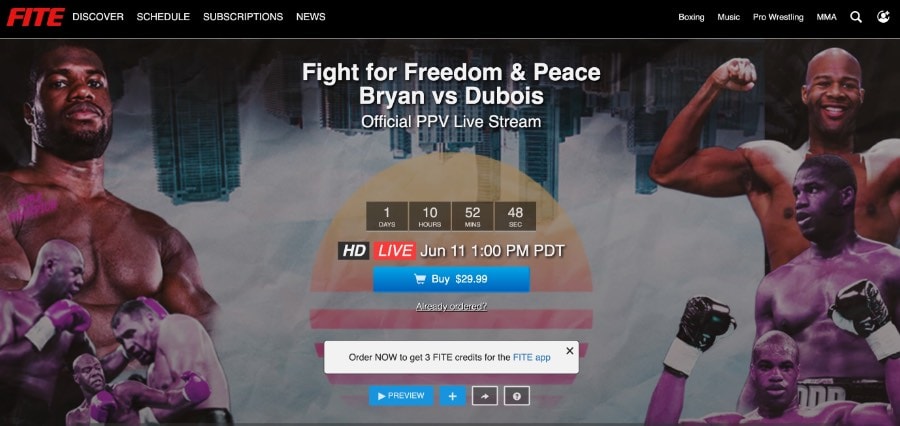Click the FITE logo
Screen dimensions: 900x426
[x=35, y=17]
